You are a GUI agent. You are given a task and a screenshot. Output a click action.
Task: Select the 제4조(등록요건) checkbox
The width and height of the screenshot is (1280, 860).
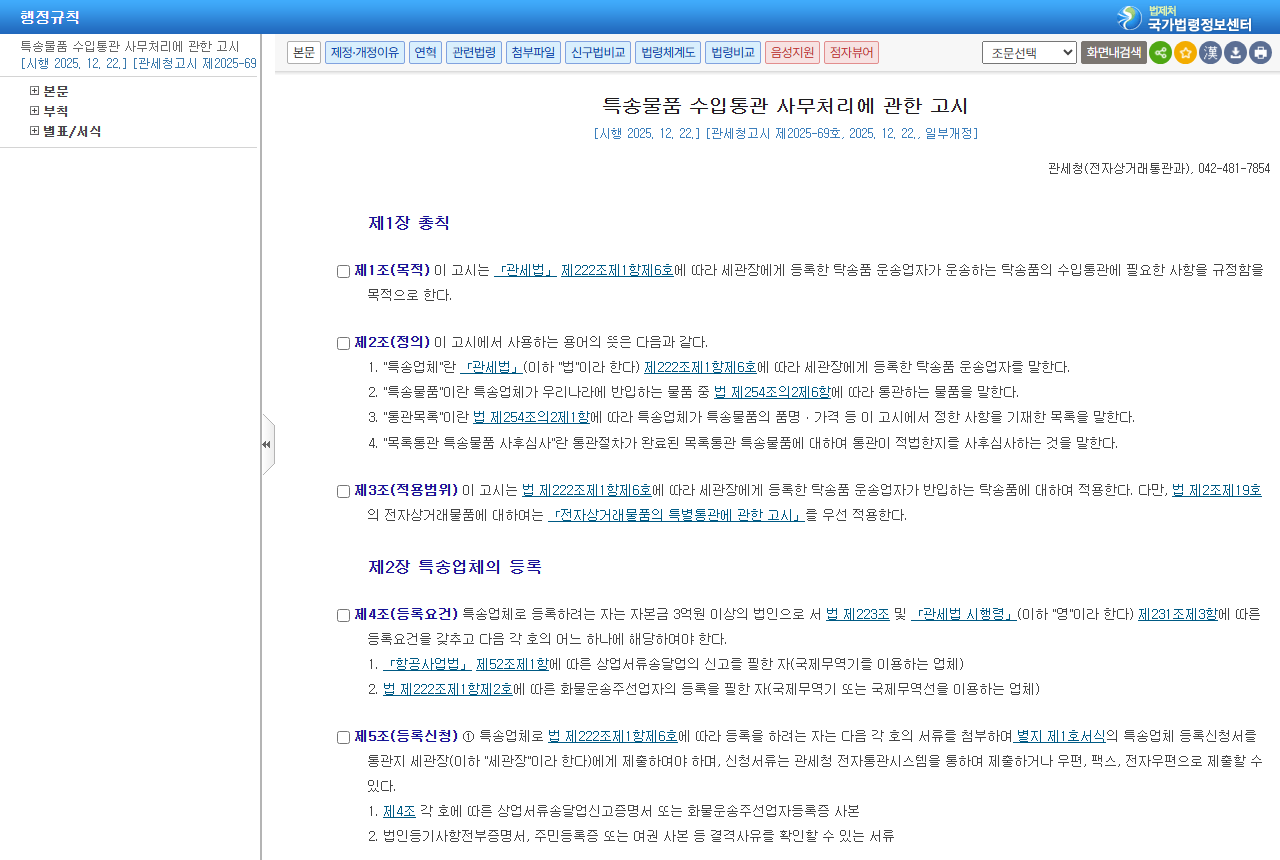coord(343,615)
